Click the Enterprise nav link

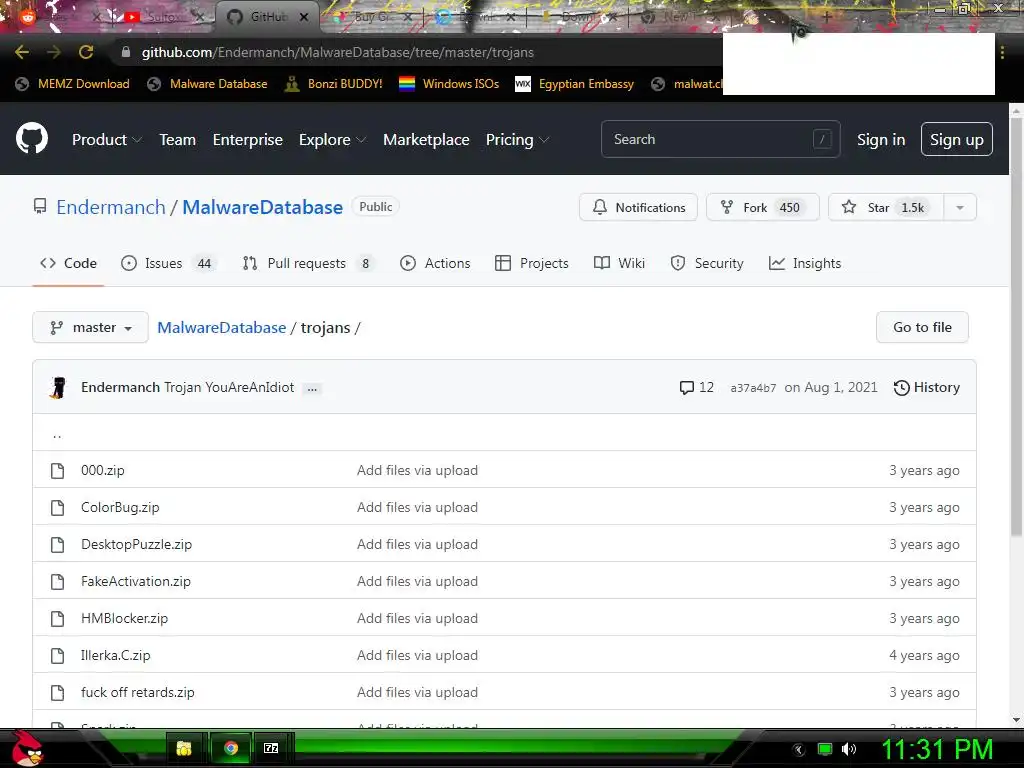(248, 140)
